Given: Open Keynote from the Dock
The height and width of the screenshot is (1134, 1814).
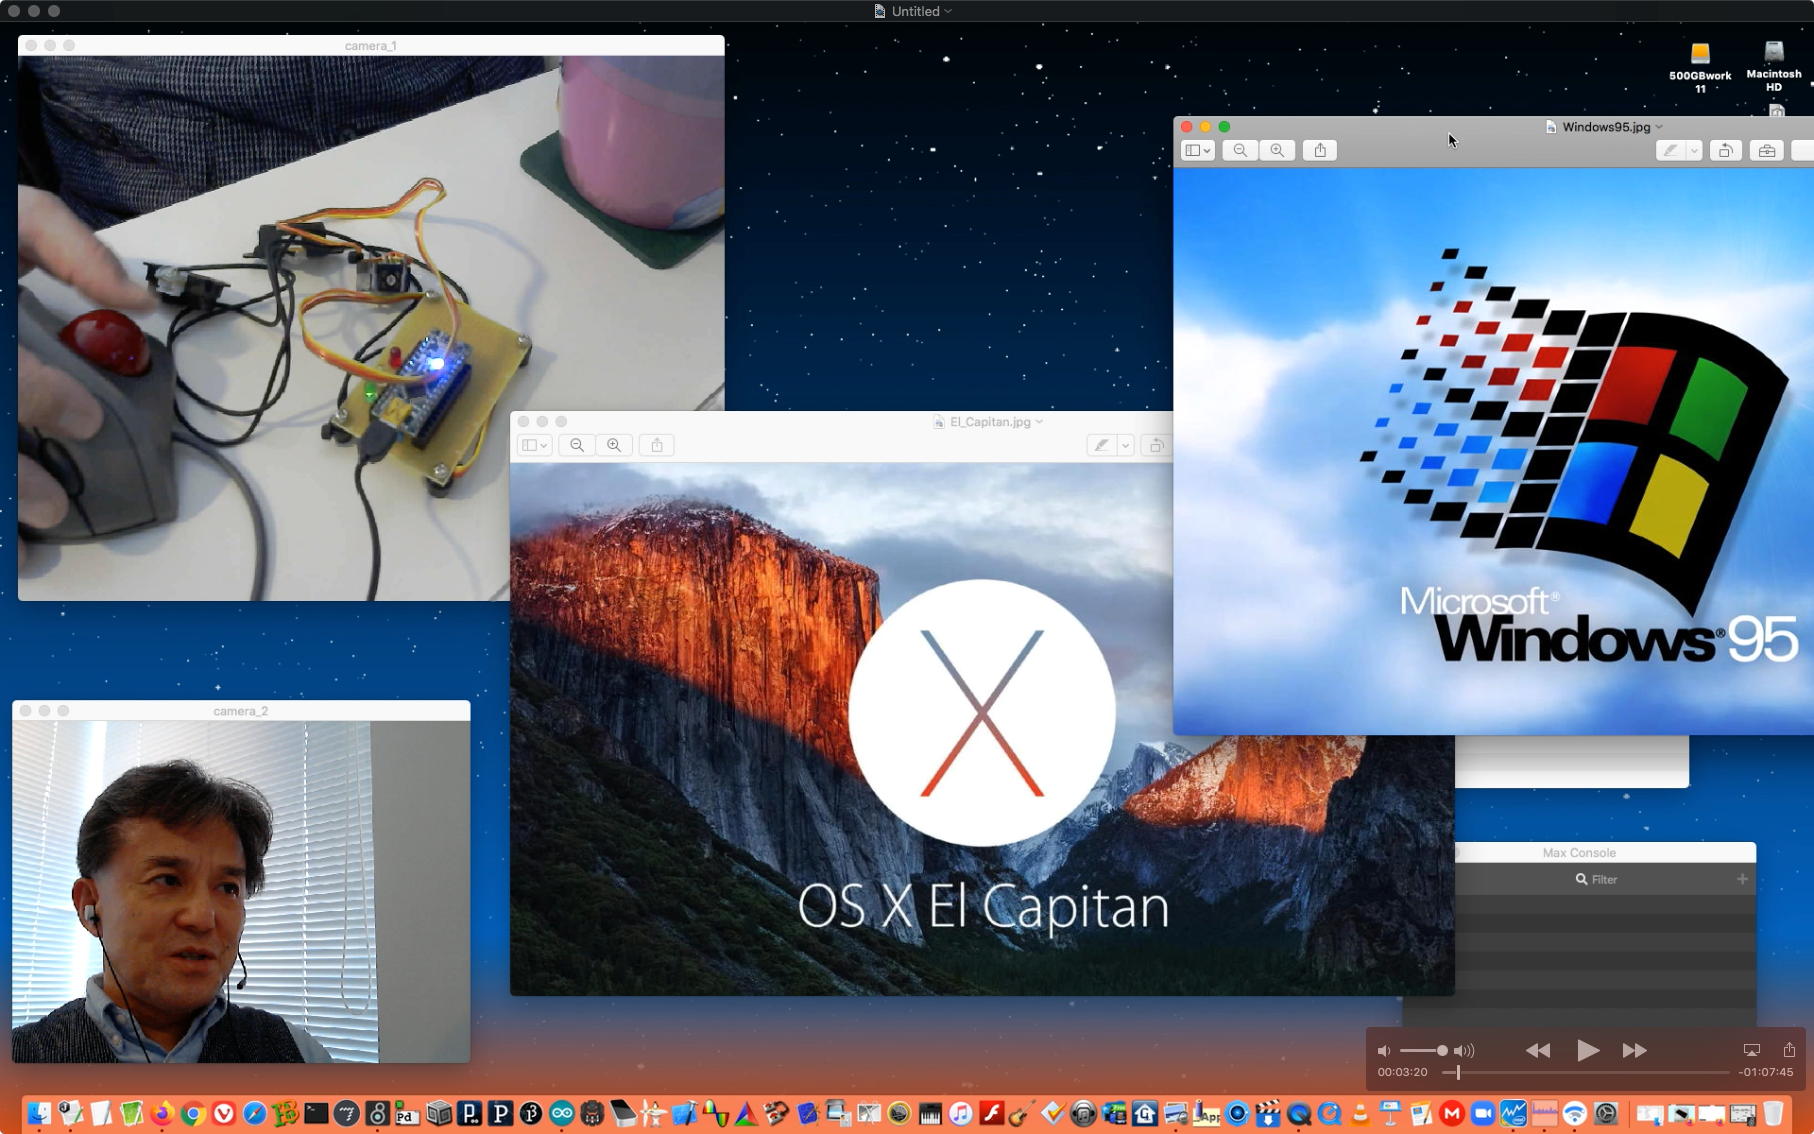Looking at the screenshot, I should (x=1390, y=1113).
